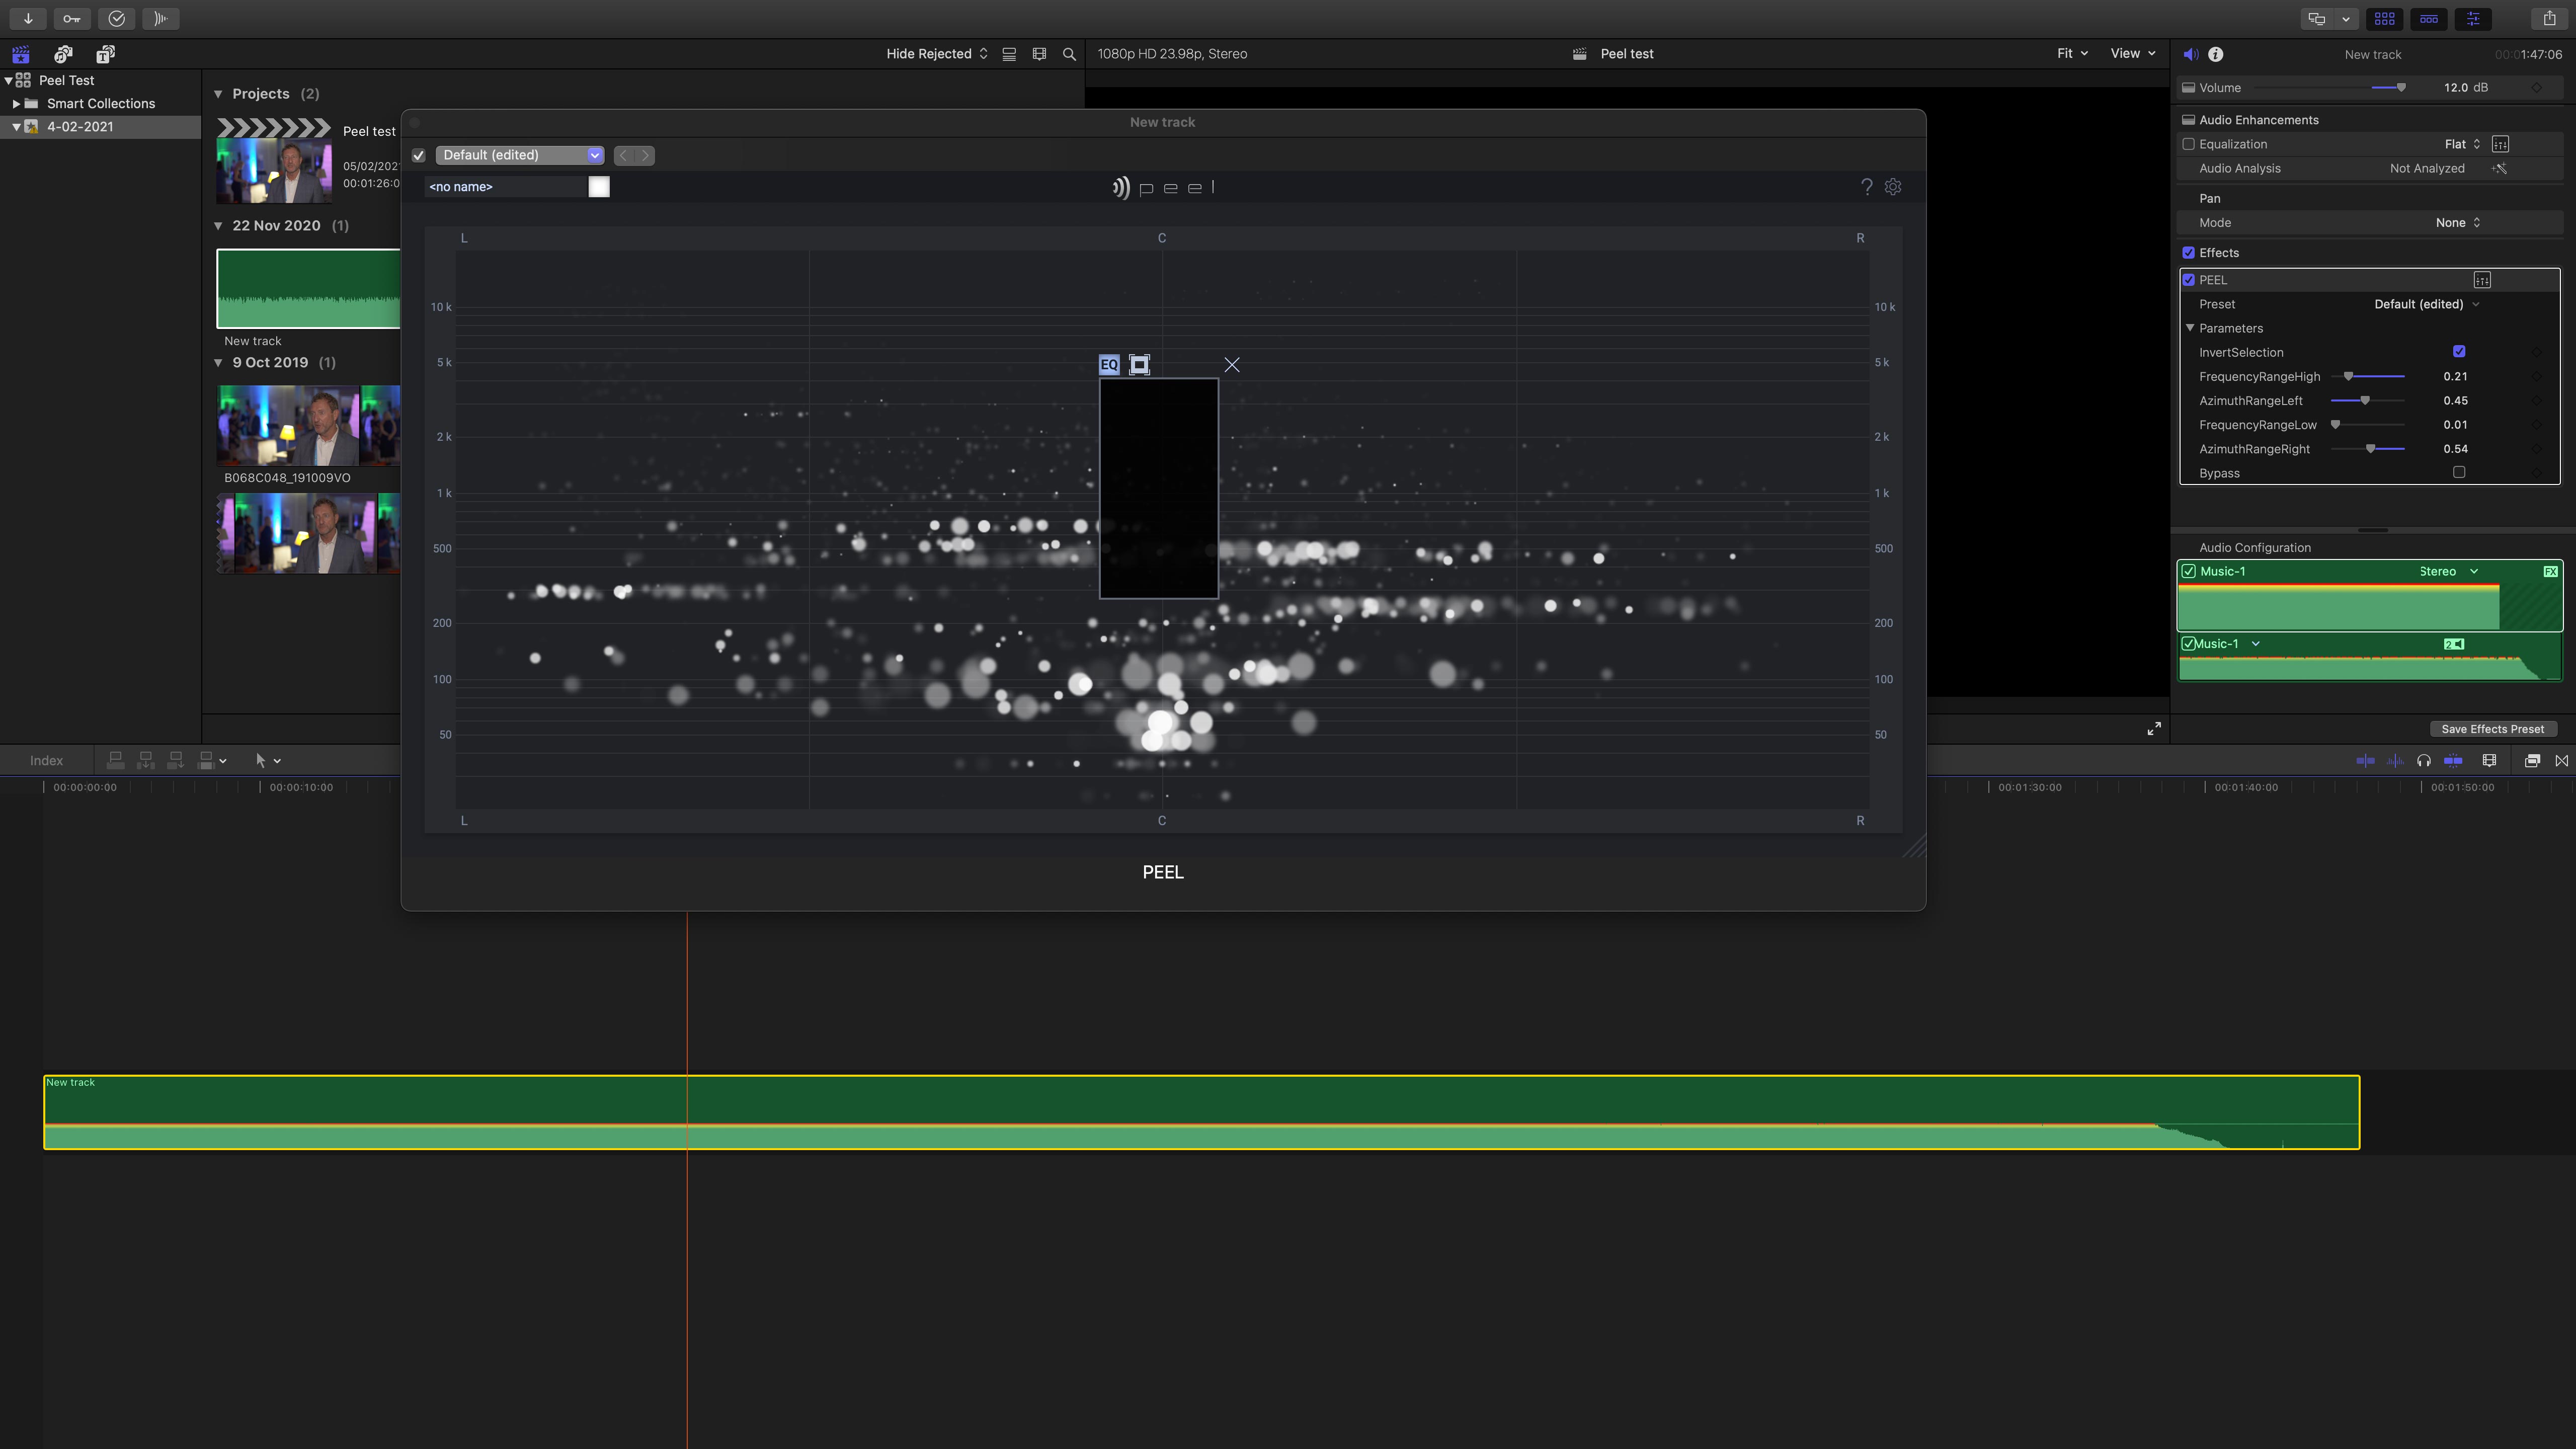Click the audio waveform toolbar button
Image resolution: width=2576 pixels, height=1449 pixels.
(x=160, y=18)
